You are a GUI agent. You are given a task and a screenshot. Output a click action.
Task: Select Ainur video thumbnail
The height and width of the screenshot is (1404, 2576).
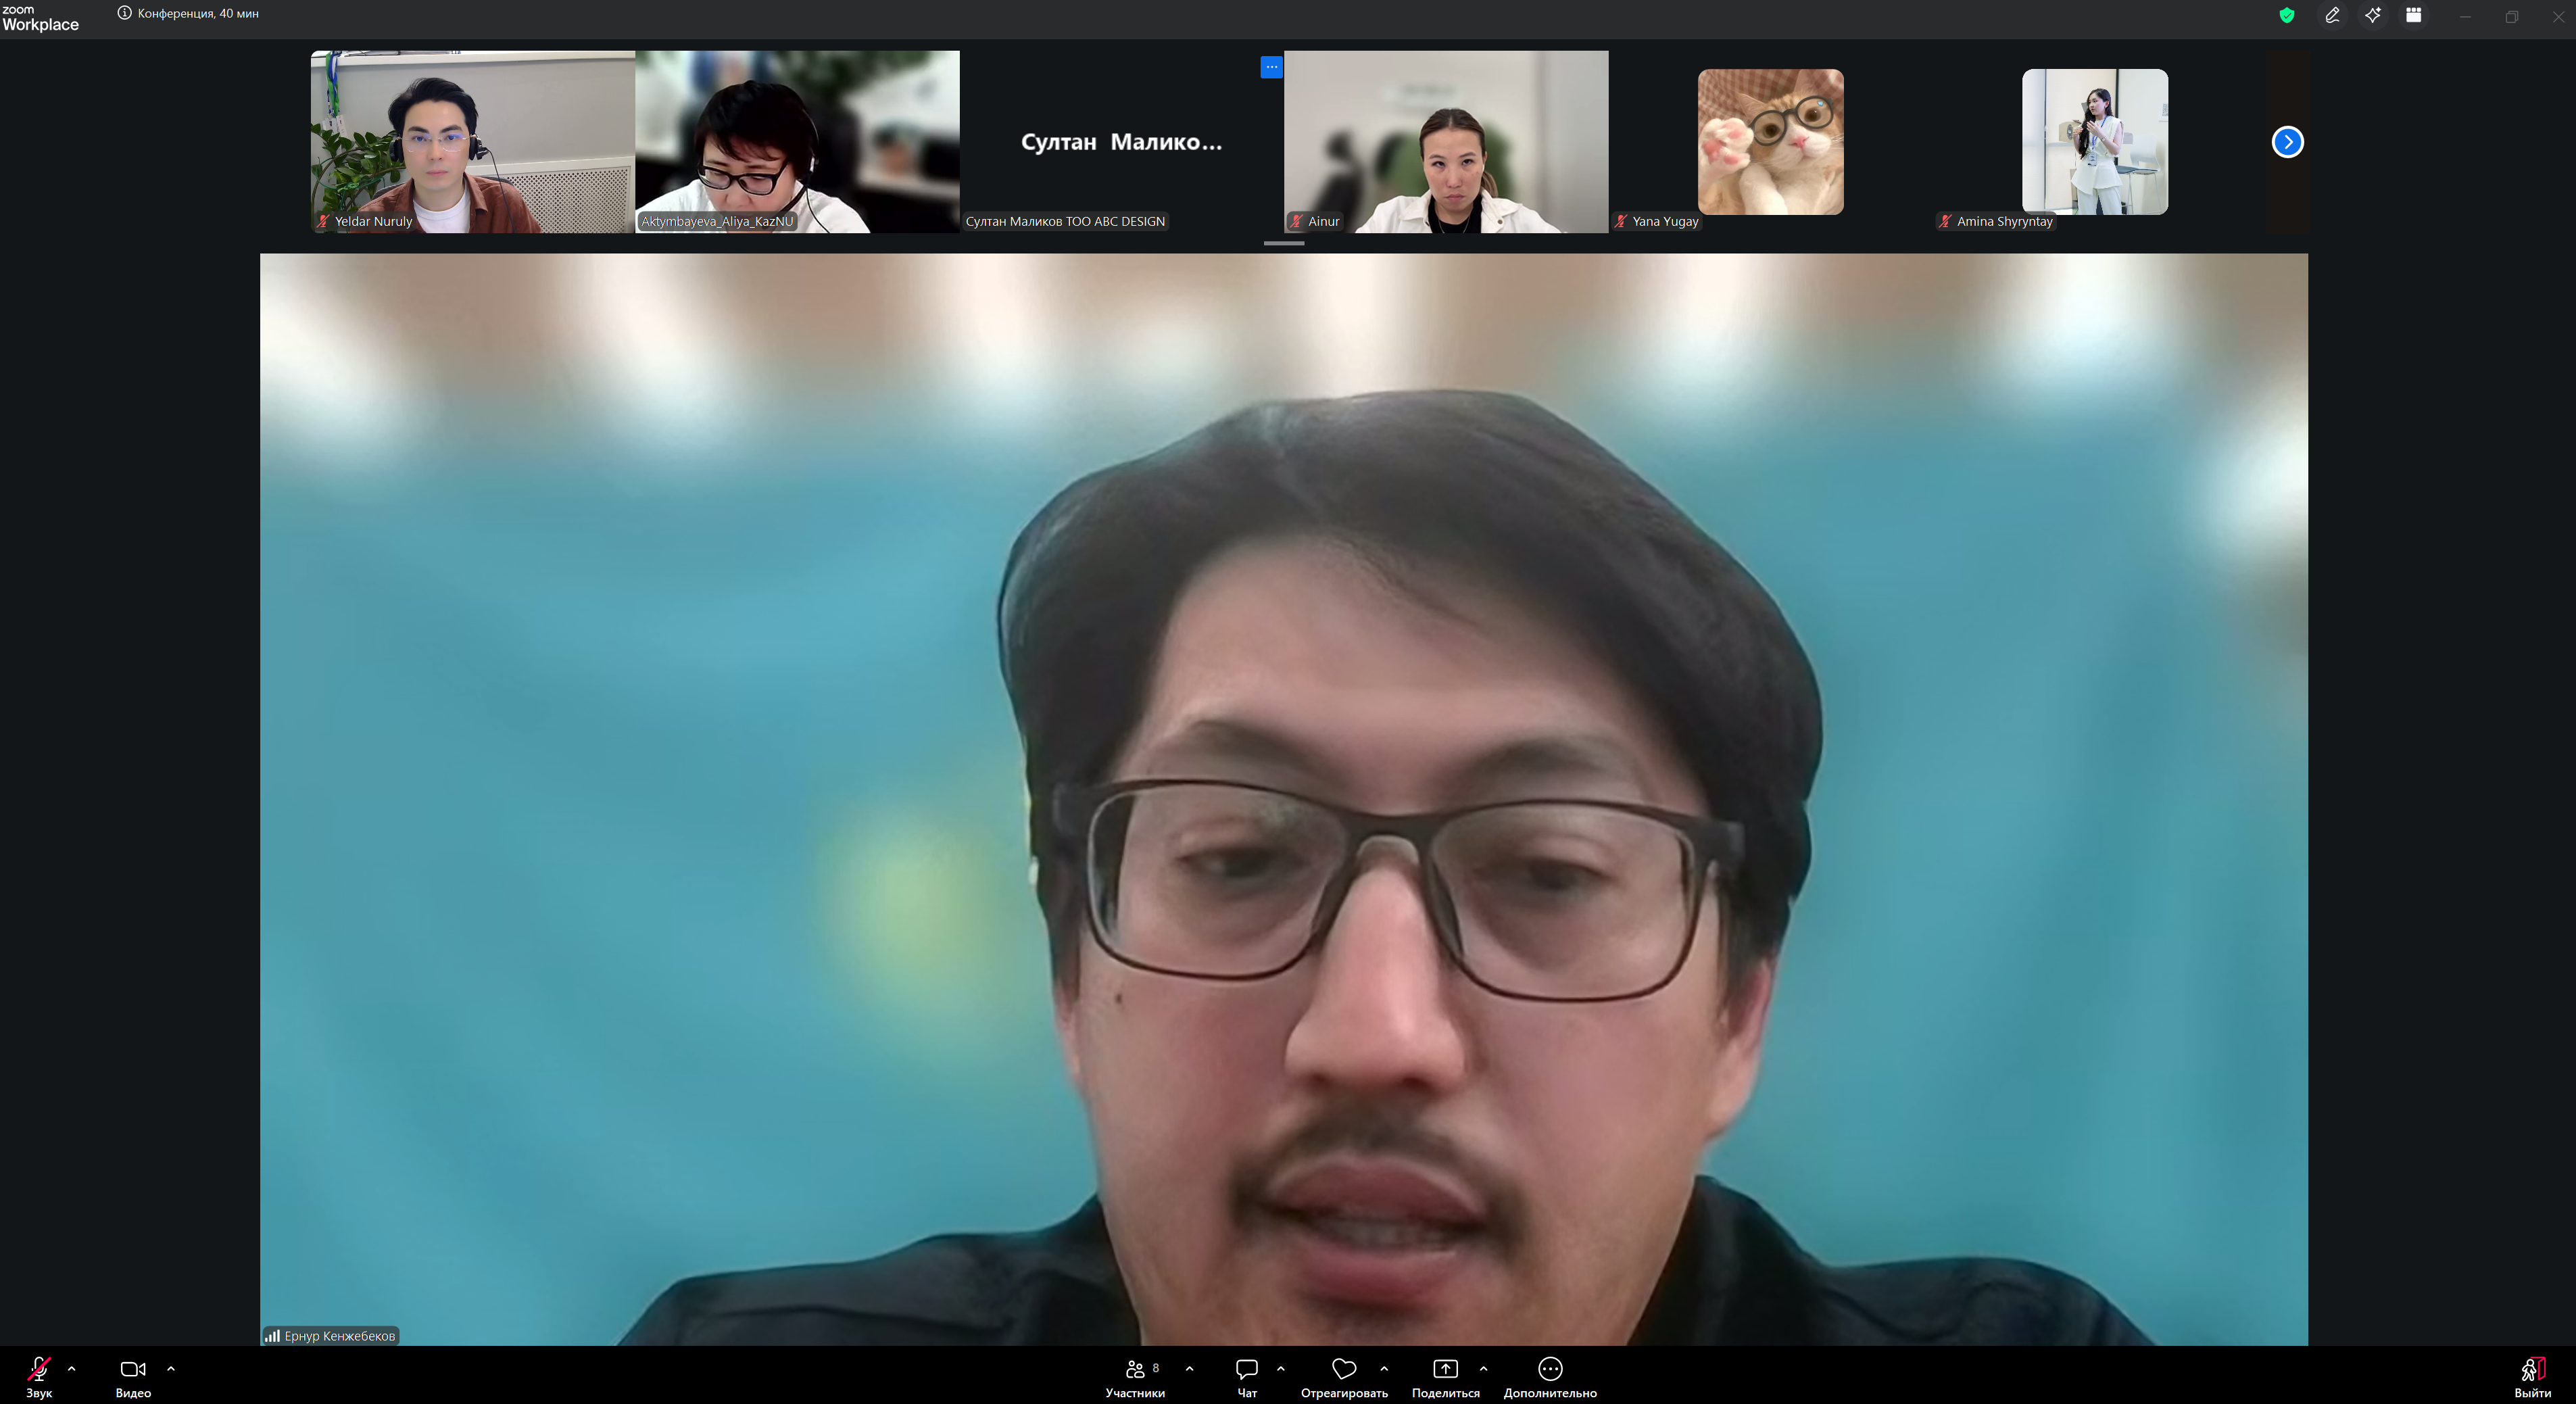click(x=1446, y=142)
